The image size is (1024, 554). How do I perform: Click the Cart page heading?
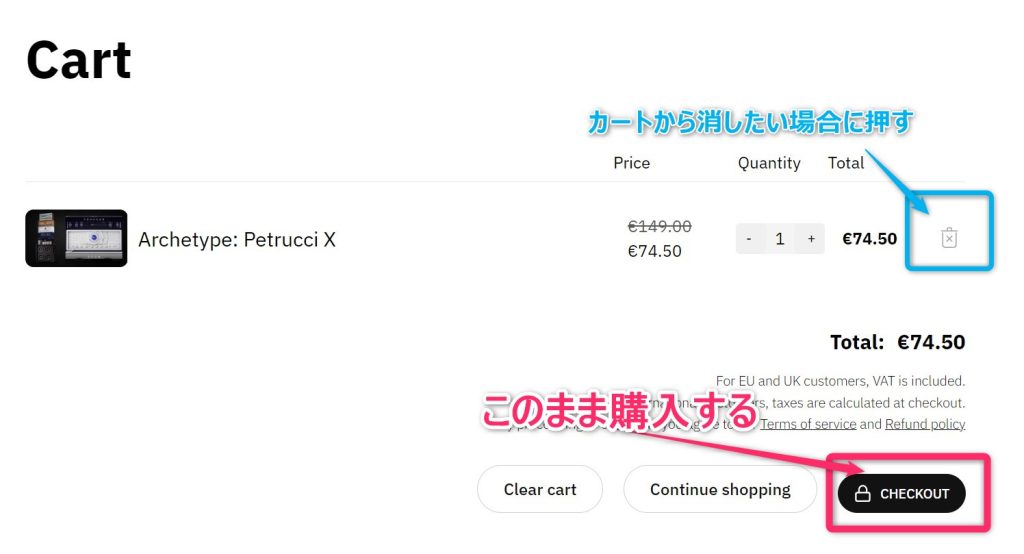point(78,60)
